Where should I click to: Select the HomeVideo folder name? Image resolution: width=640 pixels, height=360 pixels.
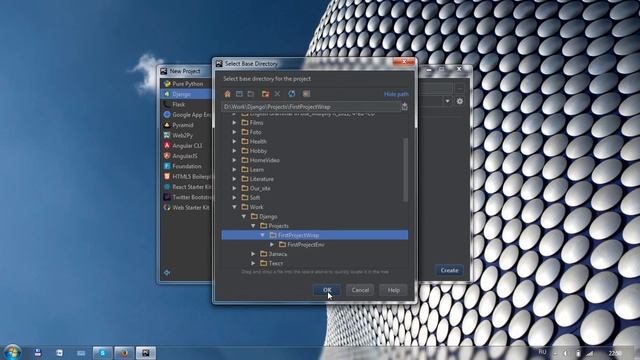264,160
